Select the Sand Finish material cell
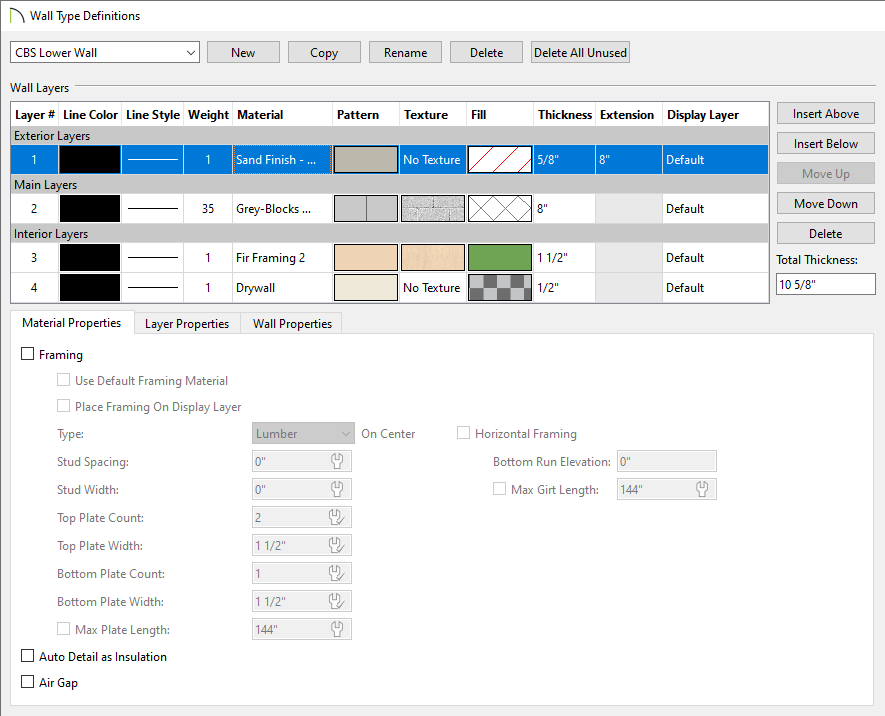This screenshot has width=885, height=716. [x=282, y=160]
